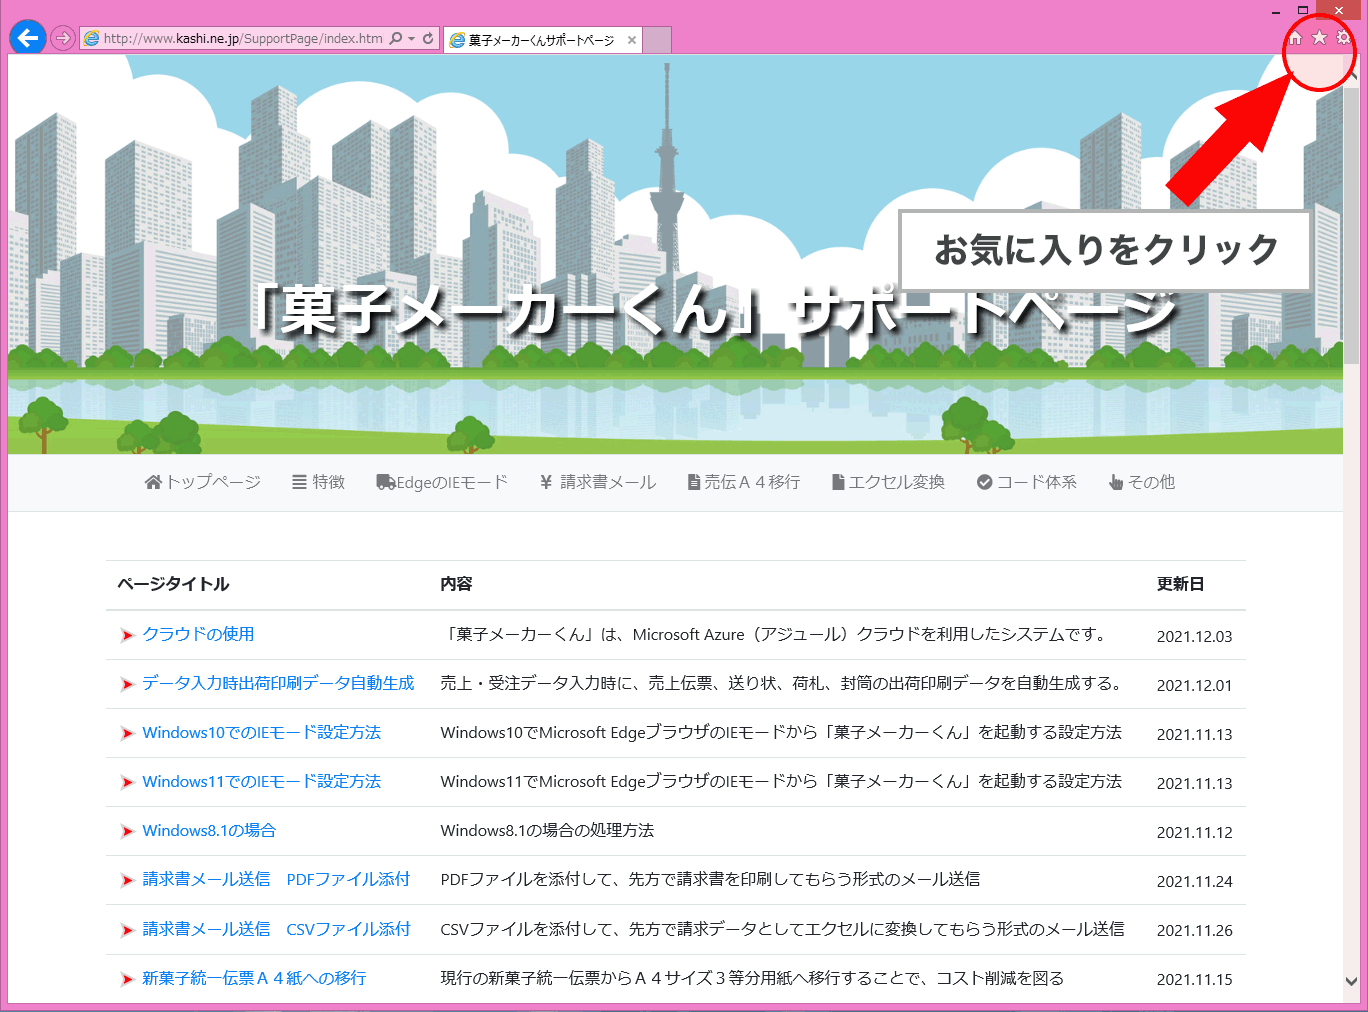Viewport: 1368px width, 1012px height.
Task: Select the 菓子メーカーくんサポートページ tab
Action: point(540,40)
